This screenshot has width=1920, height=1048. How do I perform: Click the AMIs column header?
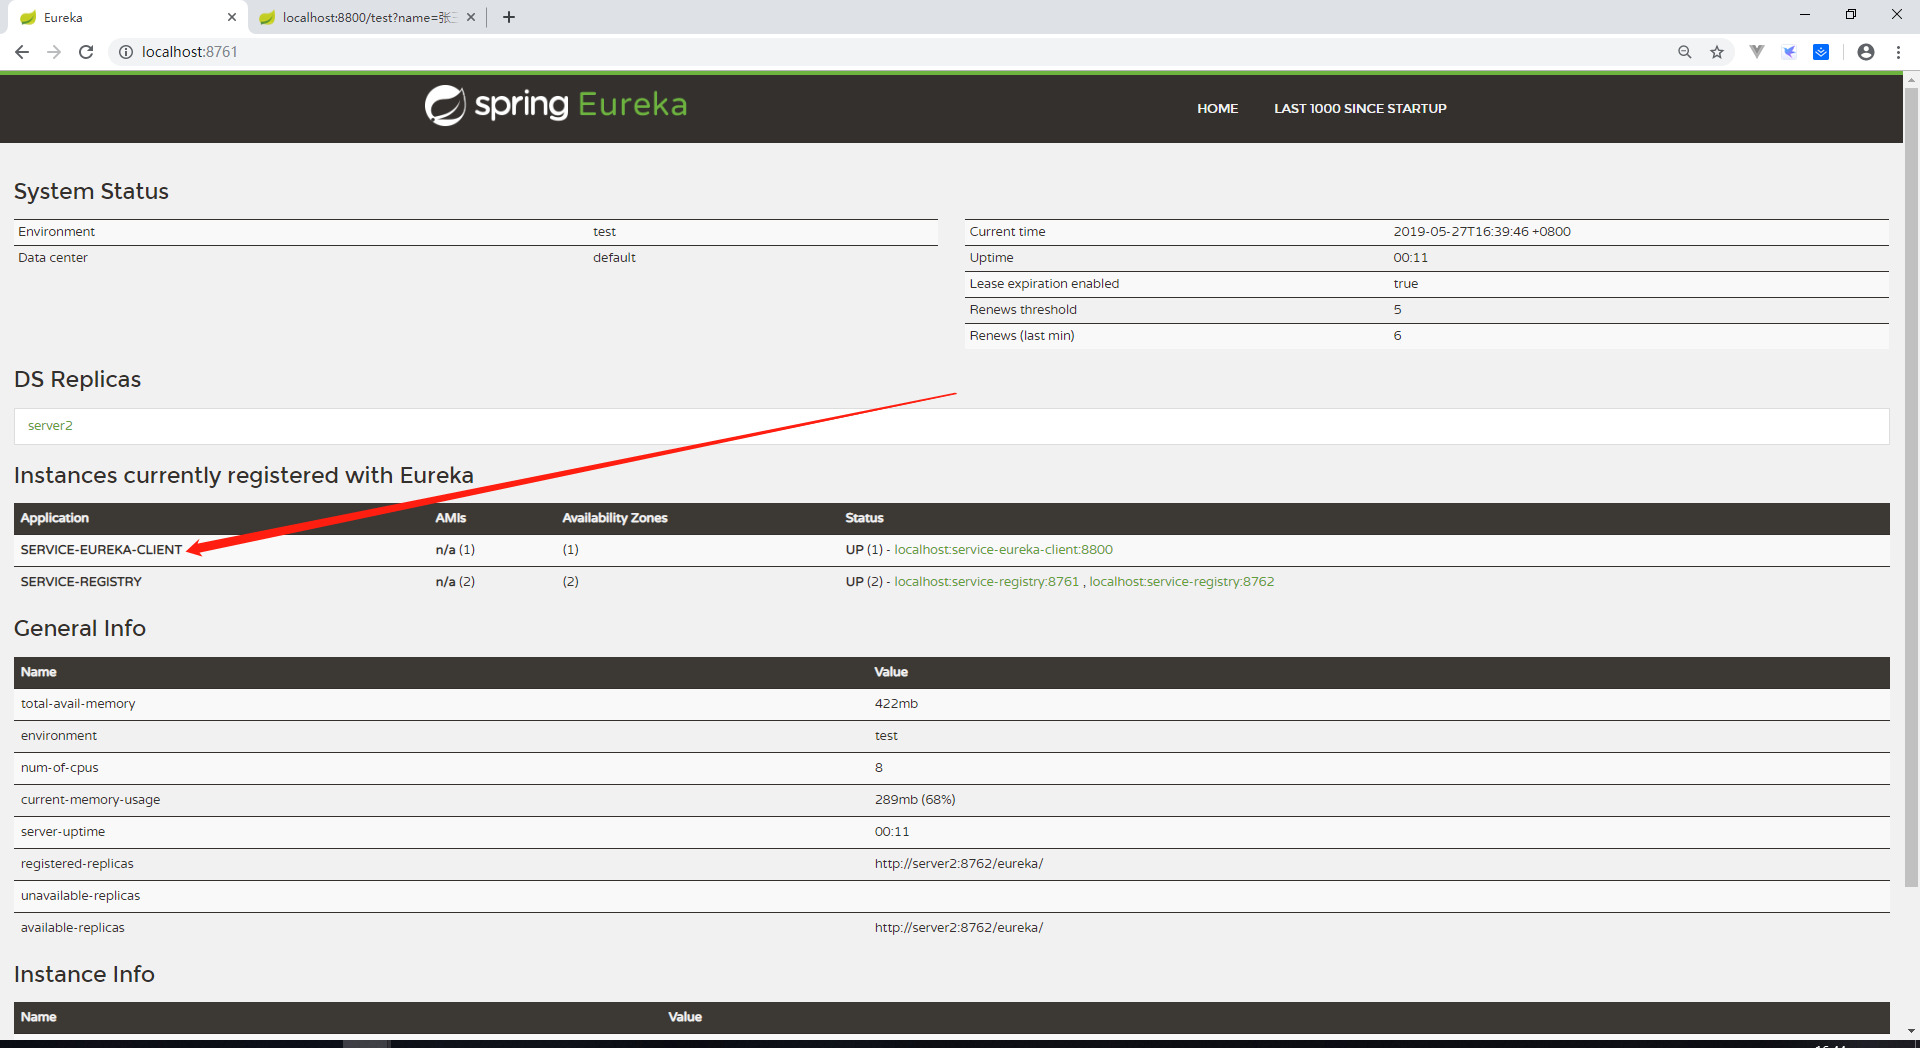(x=451, y=518)
